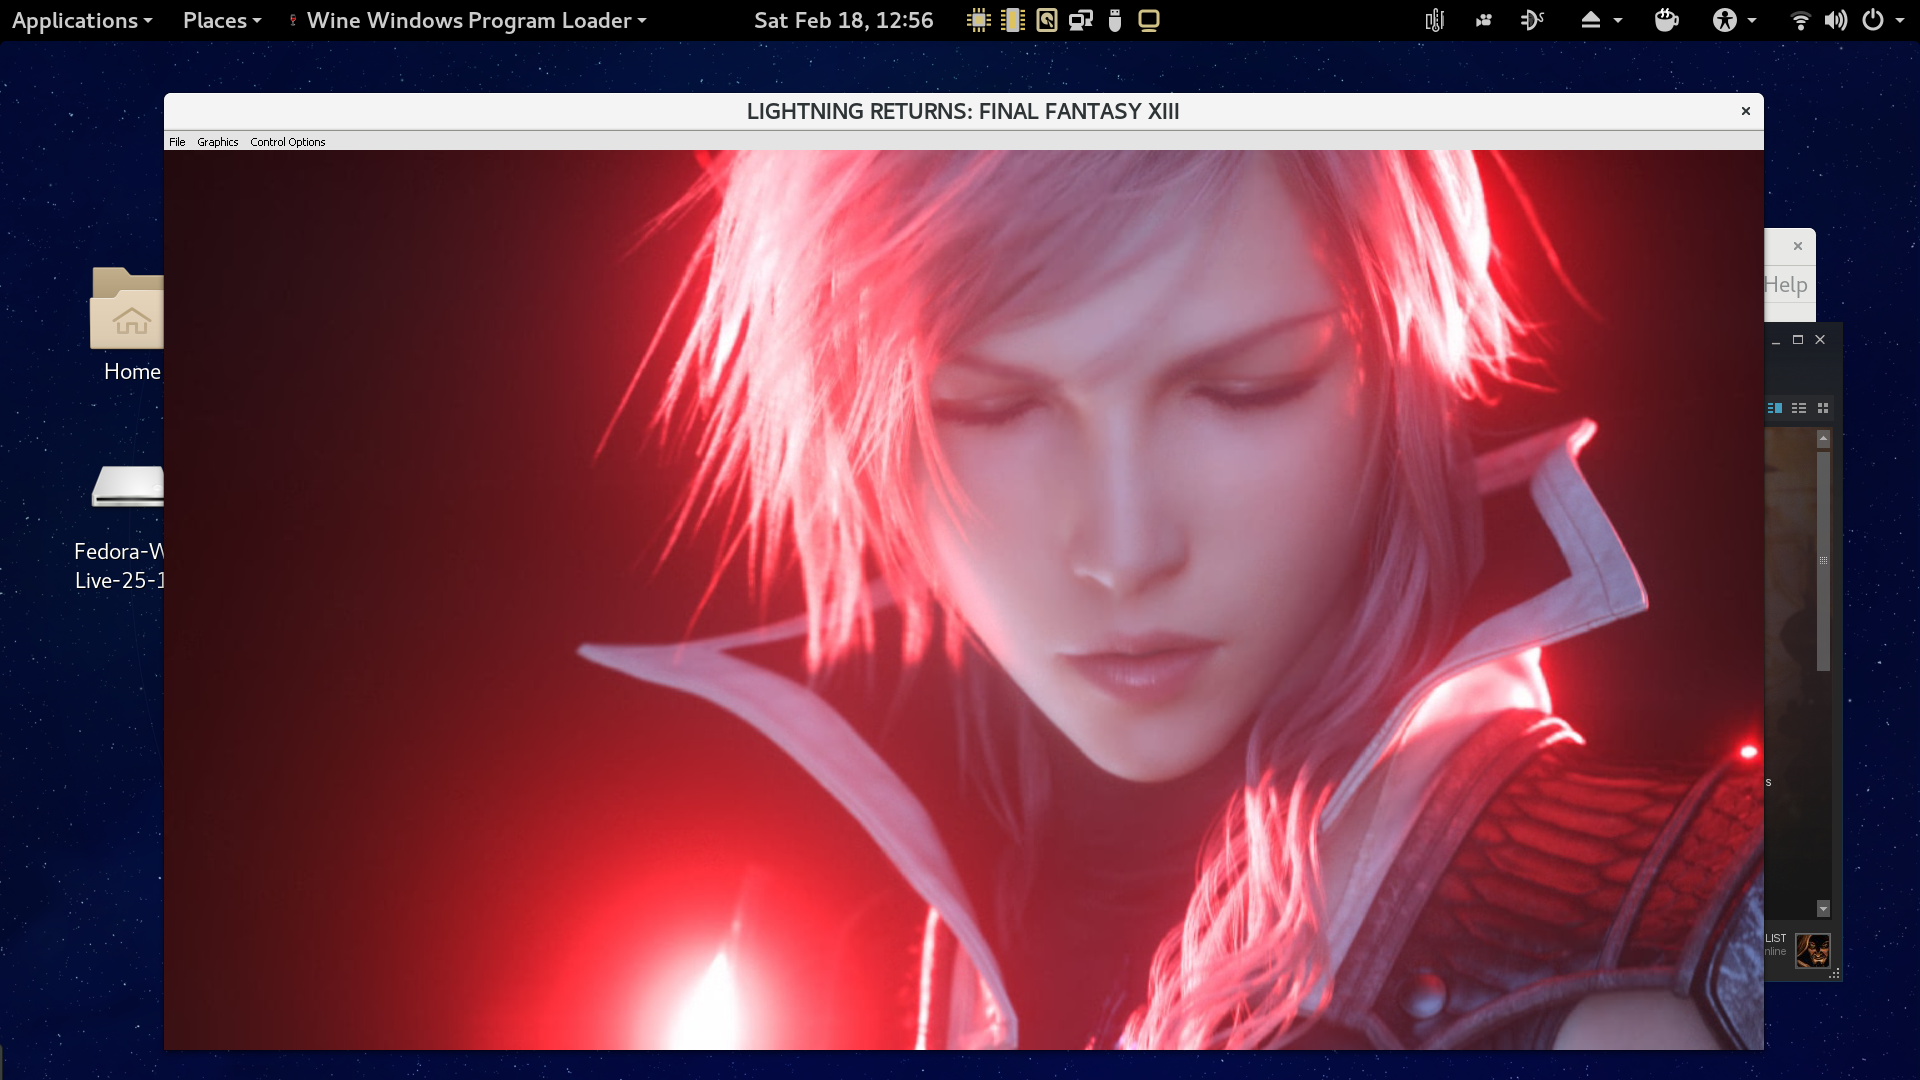
Task: Close the Steam window
Action: pos(1820,340)
